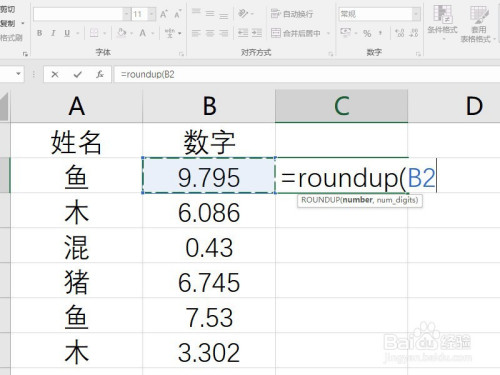Align text to bottom
500x375 pixels.
224,15
